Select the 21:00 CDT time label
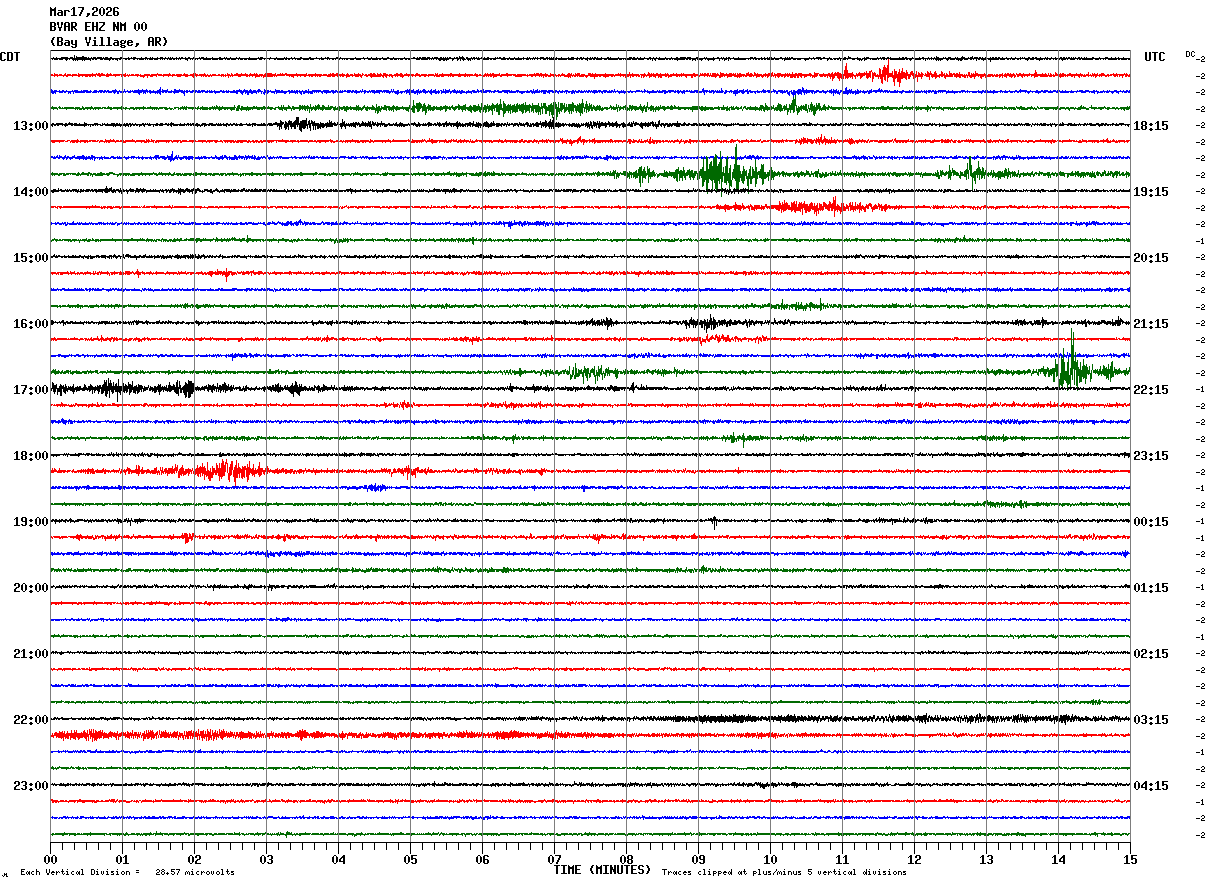The height and width of the screenshot is (886, 1210). (31, 654)
